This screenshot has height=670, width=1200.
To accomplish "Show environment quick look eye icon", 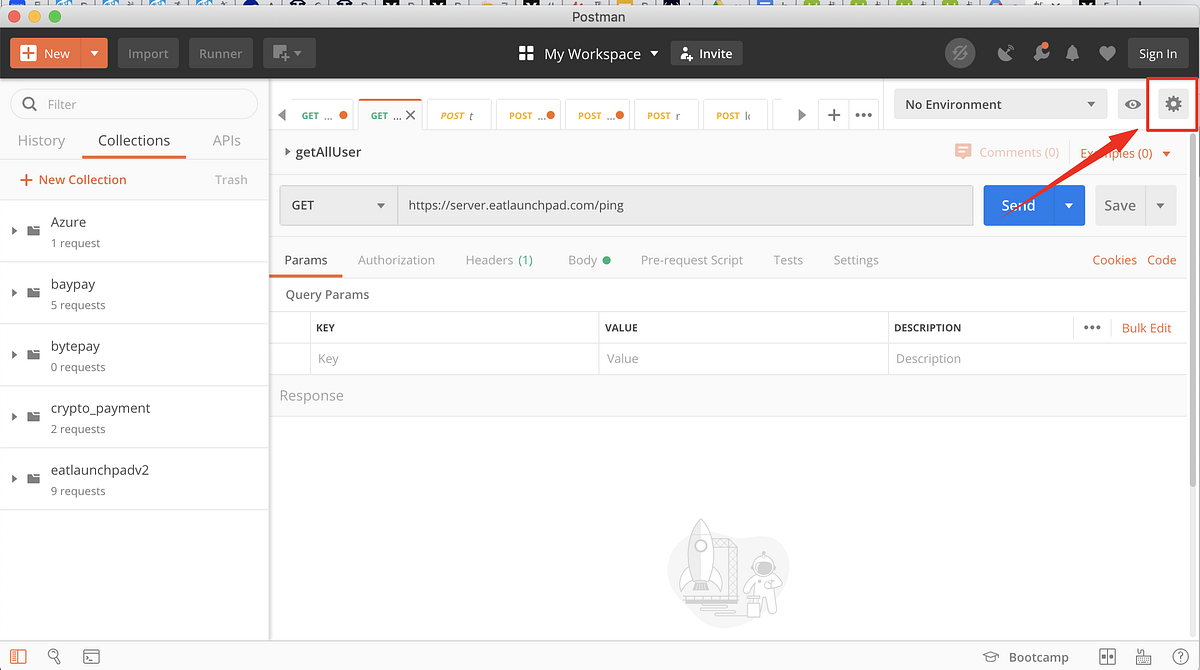I will tap(1132, 104).
